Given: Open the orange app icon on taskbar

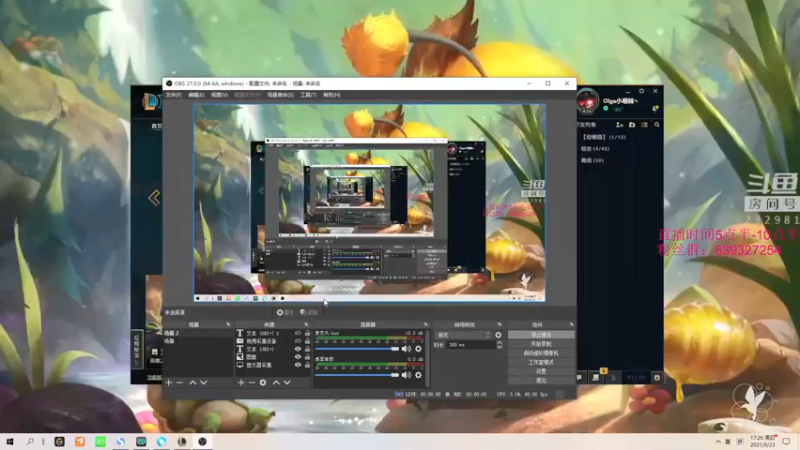Looking at the screenshot, I should (80, 441).
